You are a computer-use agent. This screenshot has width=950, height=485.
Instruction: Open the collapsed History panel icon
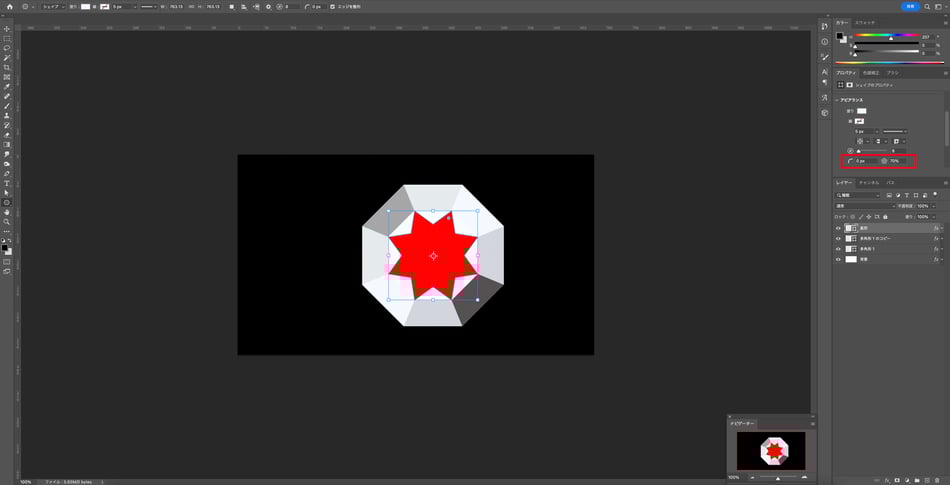825,27
